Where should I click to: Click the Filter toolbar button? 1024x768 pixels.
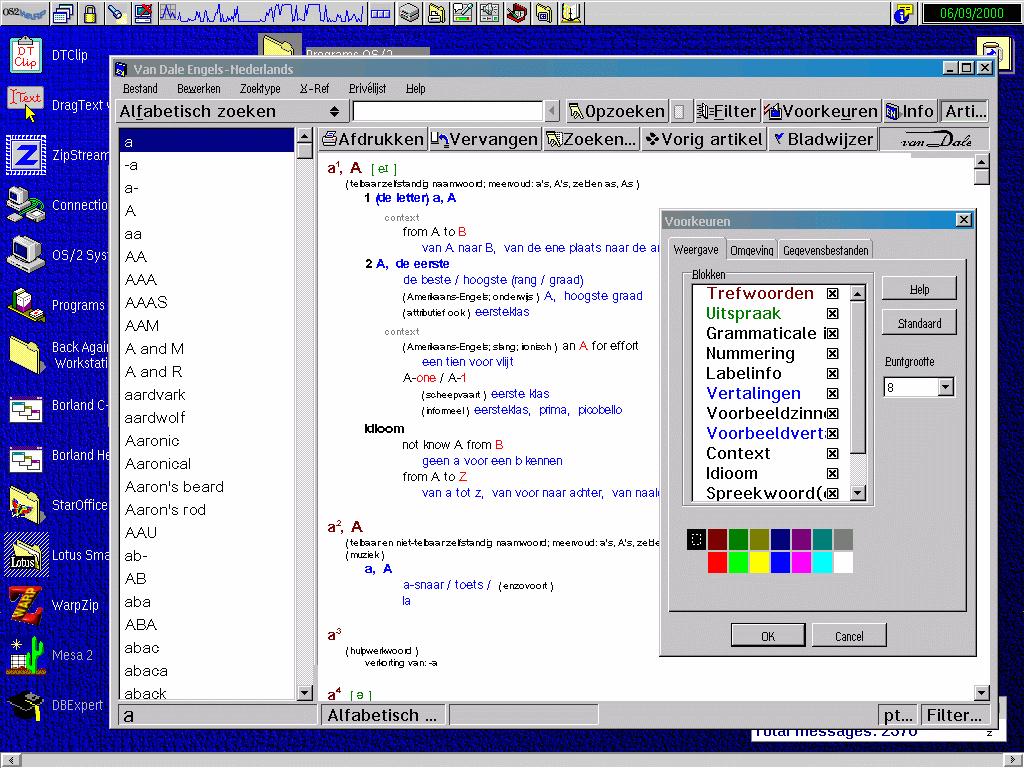726,112
